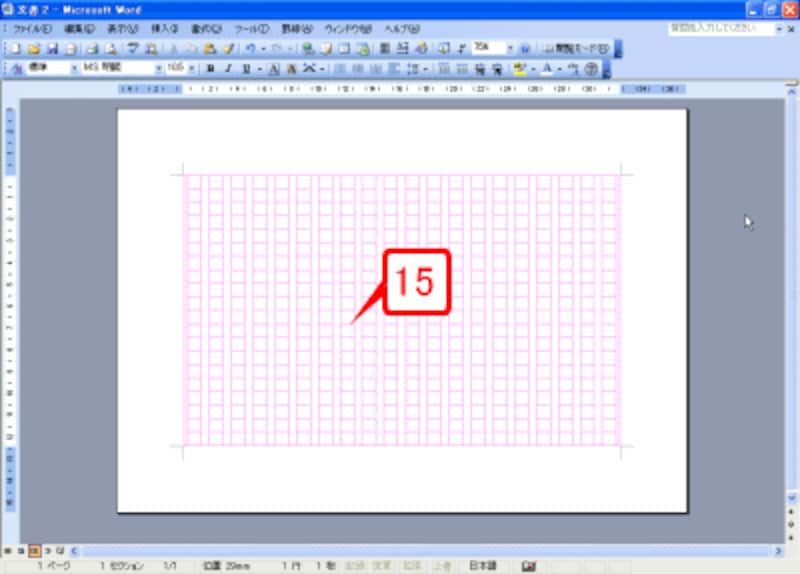Click the Columns layout icon

[385, 49]
